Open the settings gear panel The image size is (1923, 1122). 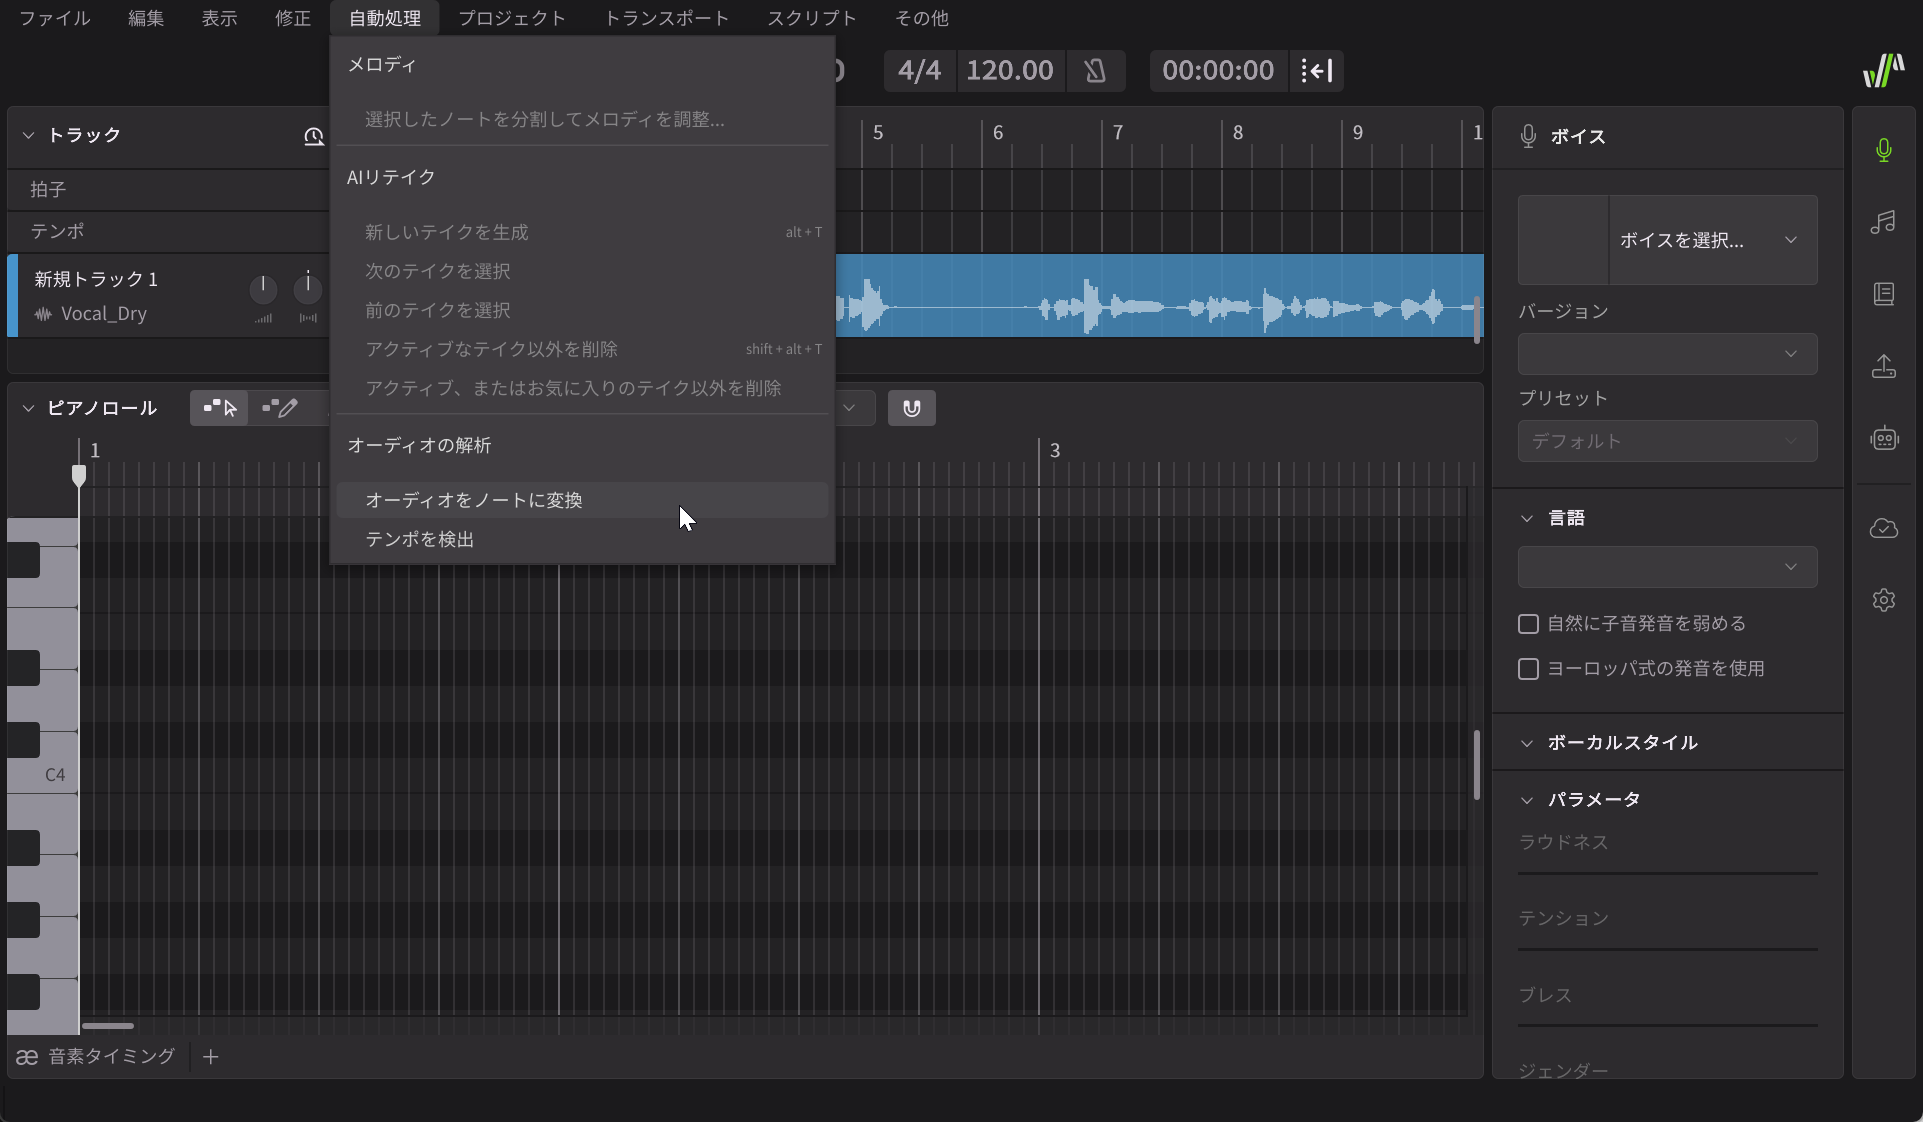tap(1883, 600)
